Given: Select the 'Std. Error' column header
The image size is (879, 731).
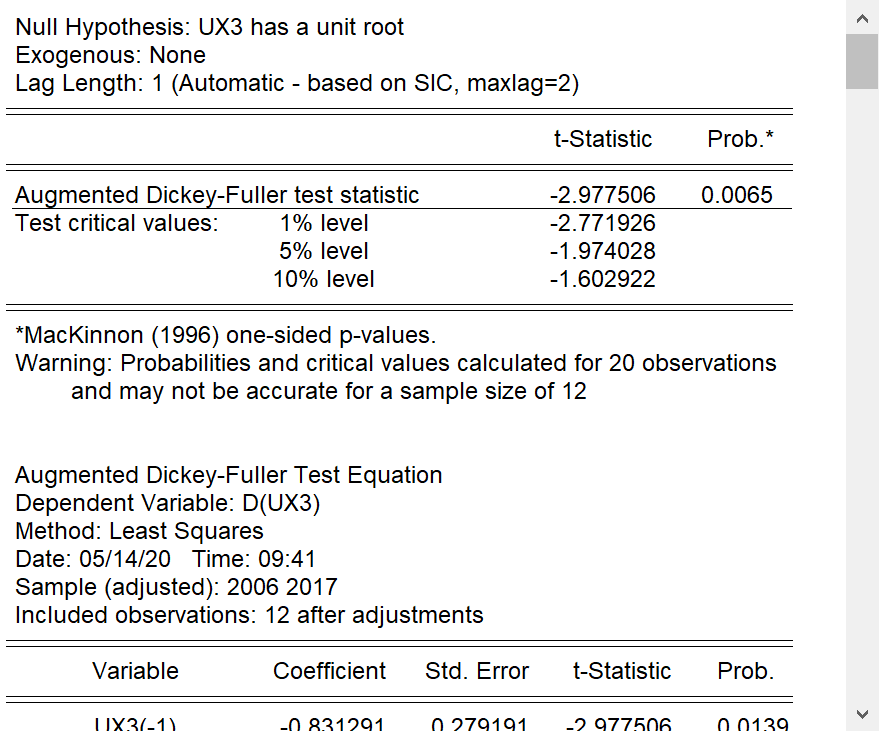Looking at the screenshot, I should pyautogui.click(x=477, y=671).
